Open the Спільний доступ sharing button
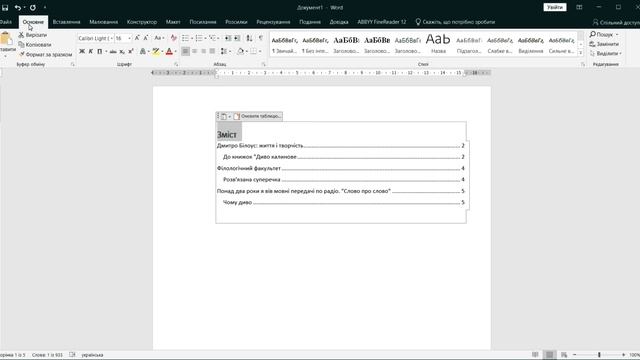This screenshot has width=640, height=360. 616,22
